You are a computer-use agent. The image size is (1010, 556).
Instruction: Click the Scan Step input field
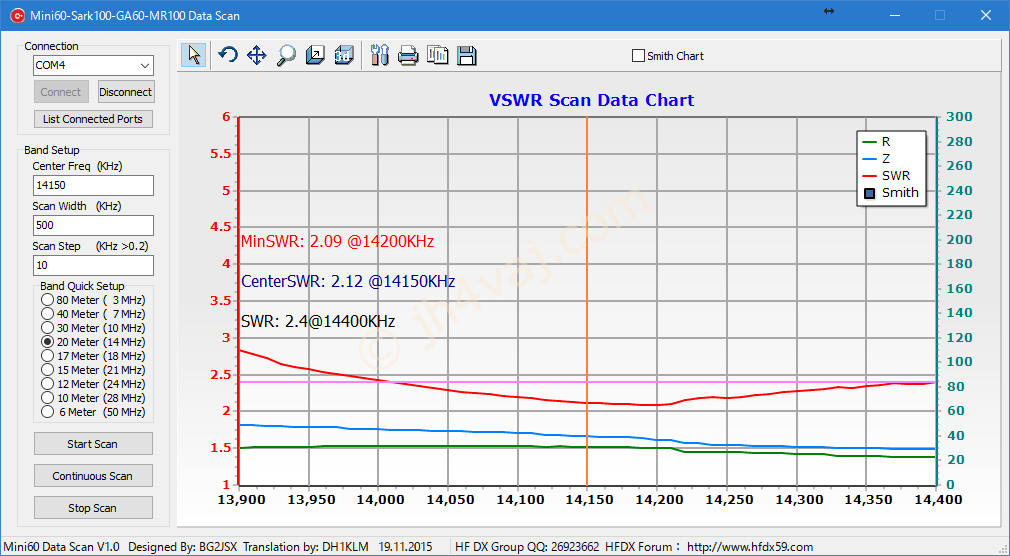[x=93, y=265]
